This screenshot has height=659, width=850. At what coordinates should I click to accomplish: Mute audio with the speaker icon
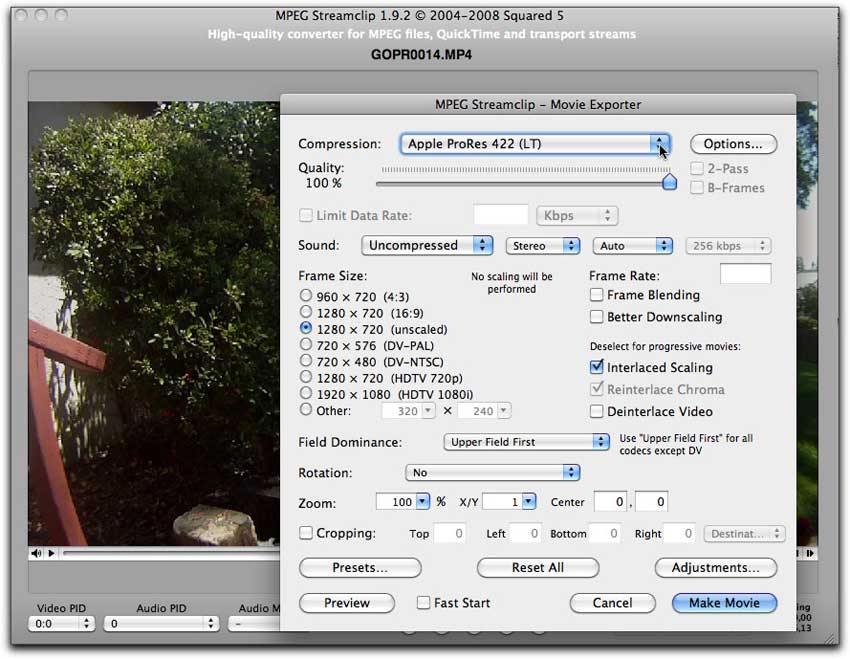click(x=36, y=553)
